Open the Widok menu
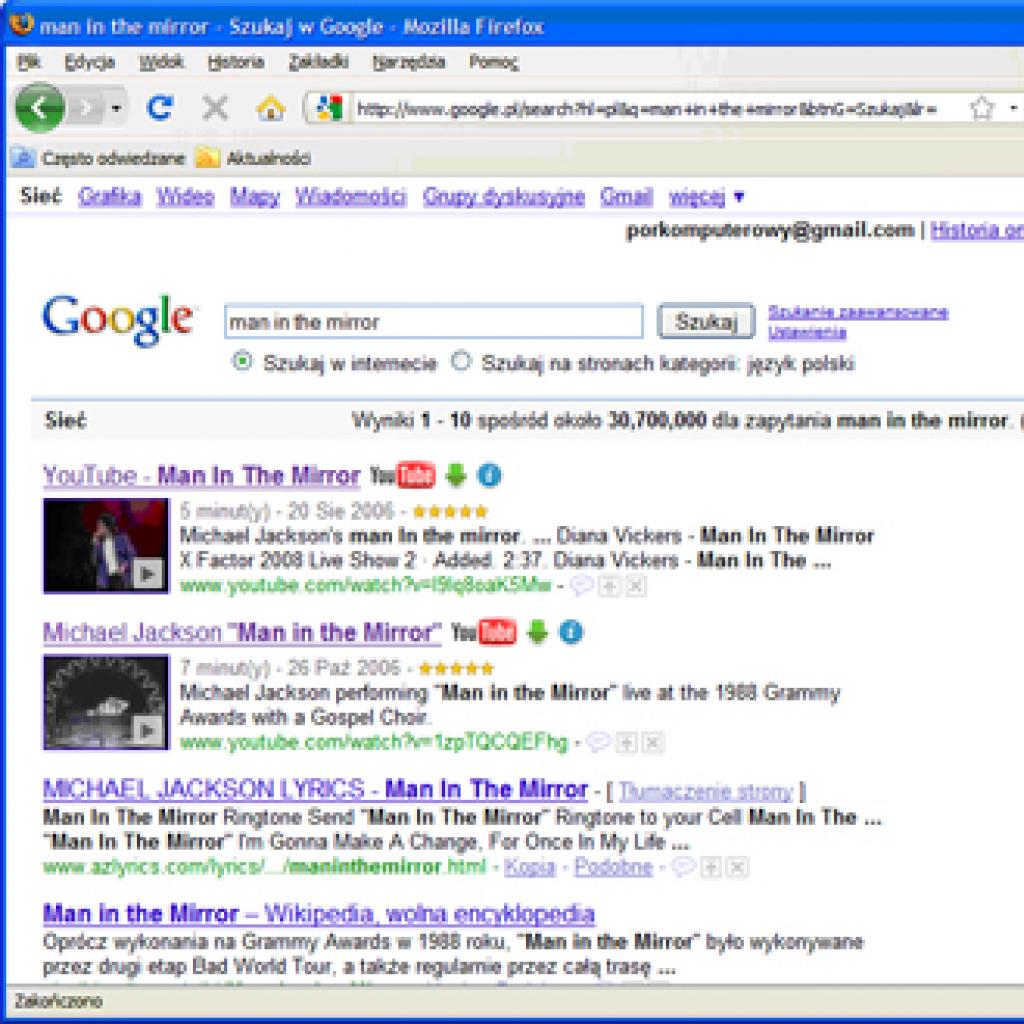 161,62
